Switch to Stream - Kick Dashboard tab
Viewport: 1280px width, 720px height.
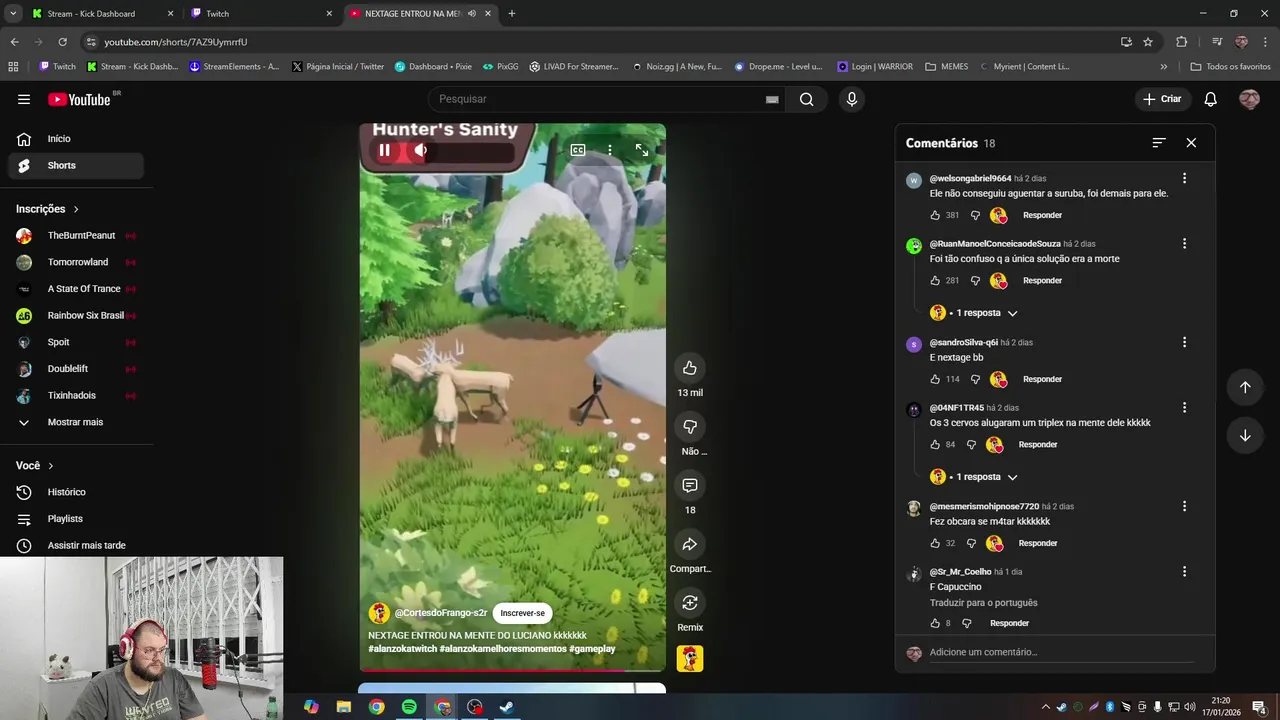(101, 14)
